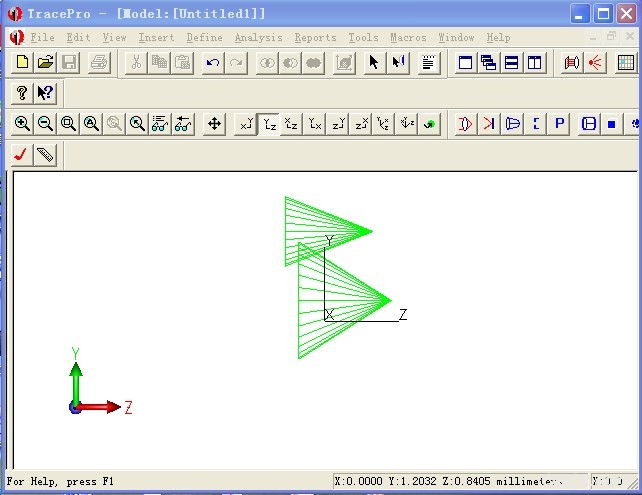Cut the selected object
Image resolution: width=642 pixels, height=495 pixels.
(136, 63)
